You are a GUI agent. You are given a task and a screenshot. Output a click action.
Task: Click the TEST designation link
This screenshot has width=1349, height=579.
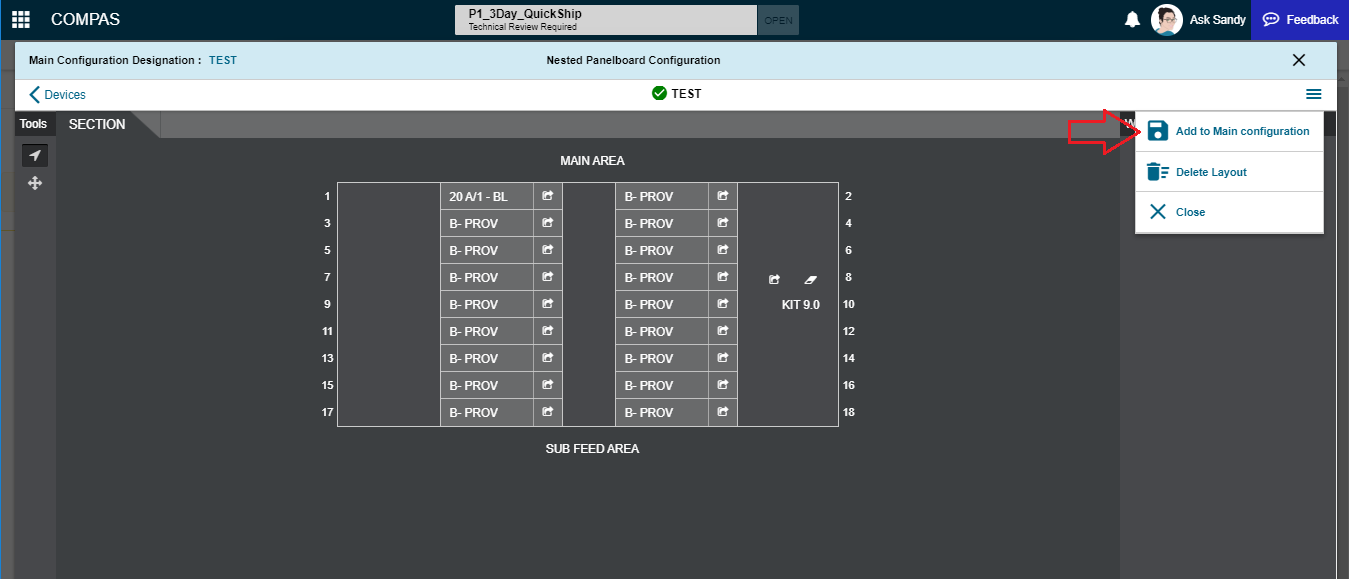[x=222, y=60]
